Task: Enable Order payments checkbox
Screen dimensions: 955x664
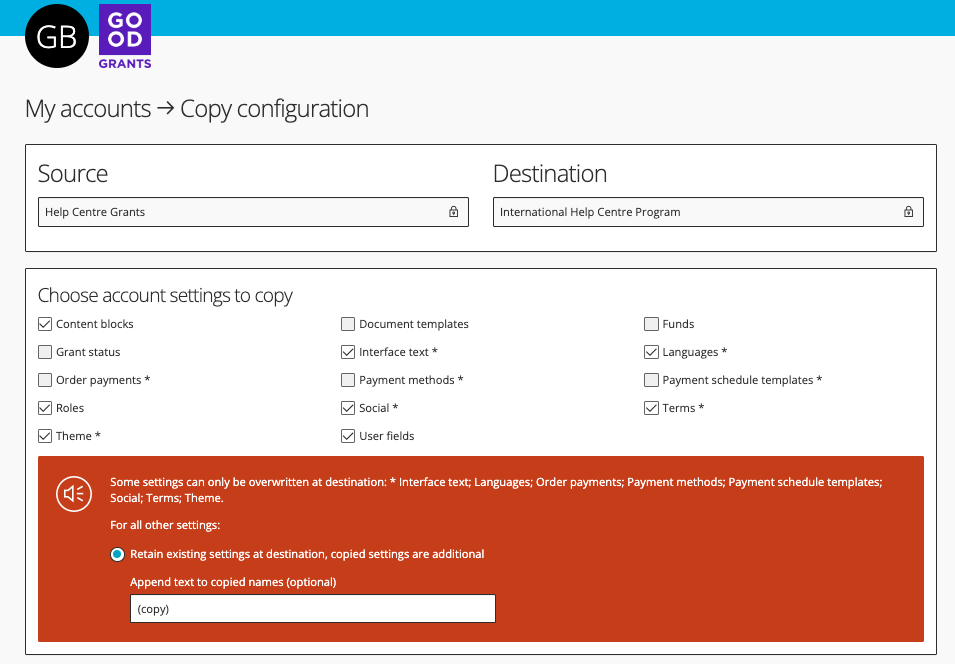Action: point(45,380)
